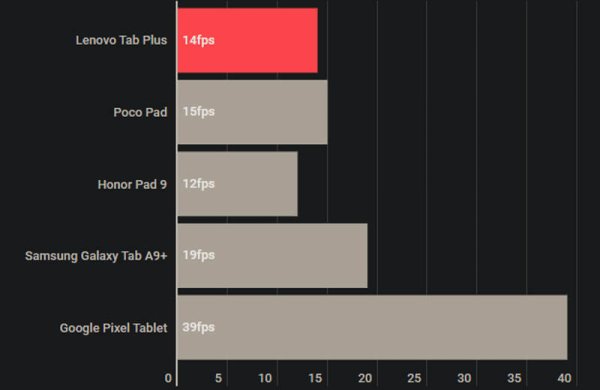Select the Google Pixel Tablet label
600x390 pixels.
point(113,328)
